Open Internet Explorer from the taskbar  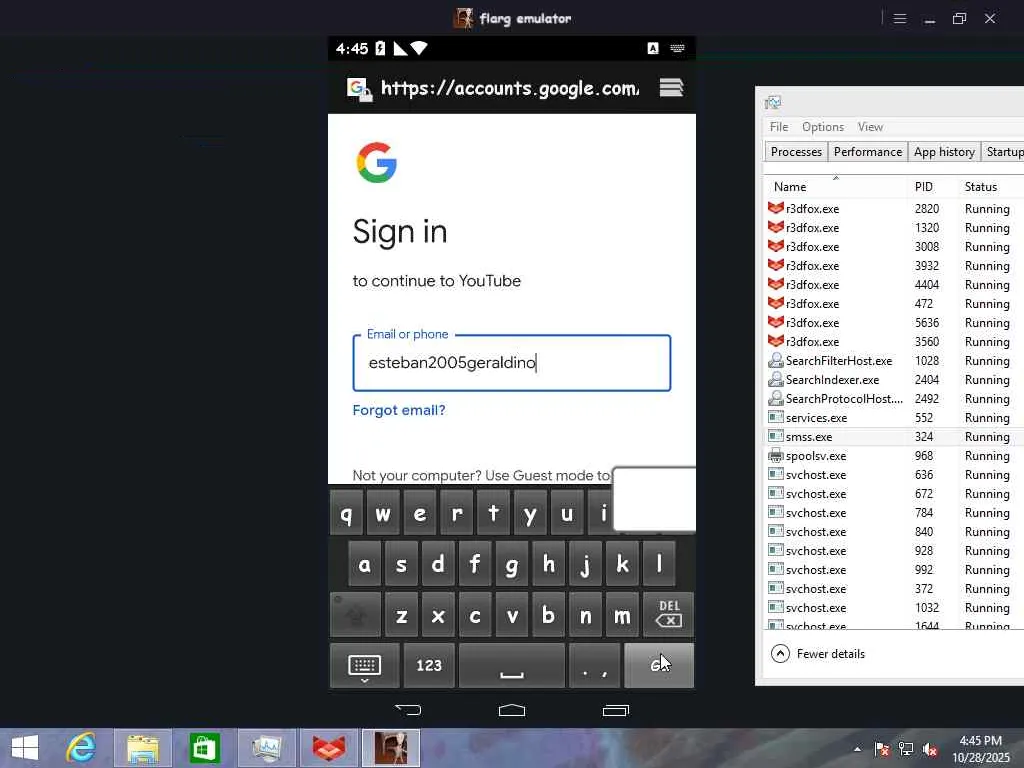click(x=81, y=748)
